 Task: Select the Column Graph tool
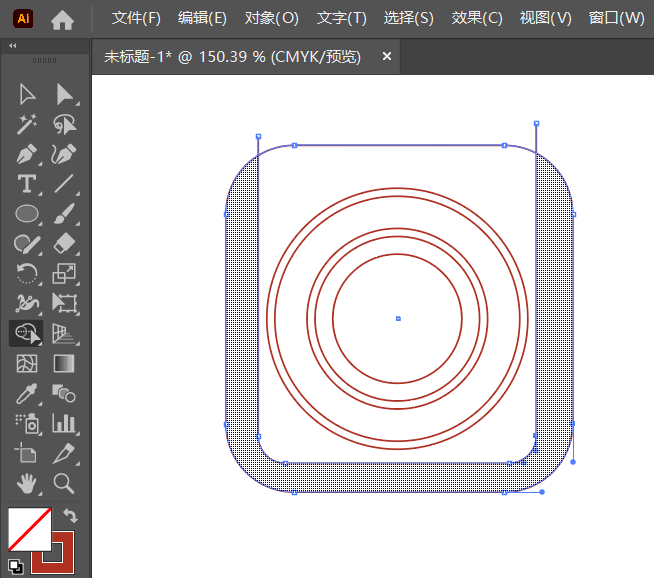(x=64, y=423)
